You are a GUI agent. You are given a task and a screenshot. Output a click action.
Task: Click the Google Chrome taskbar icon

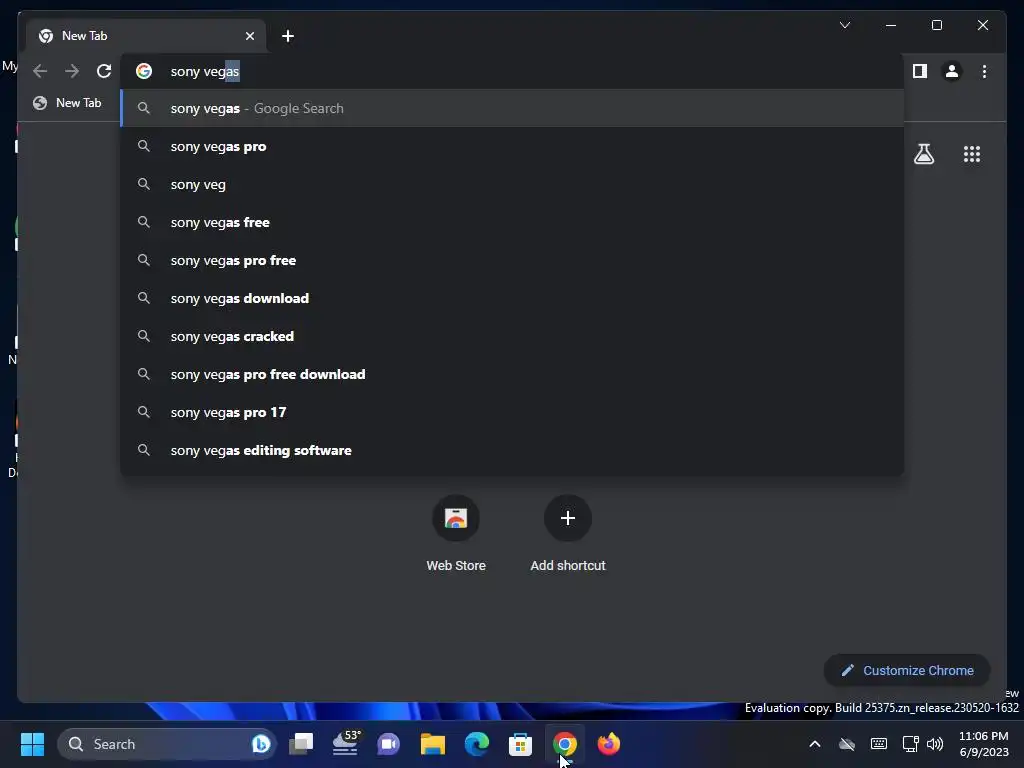pyautogui.click(x=565, y=744)
